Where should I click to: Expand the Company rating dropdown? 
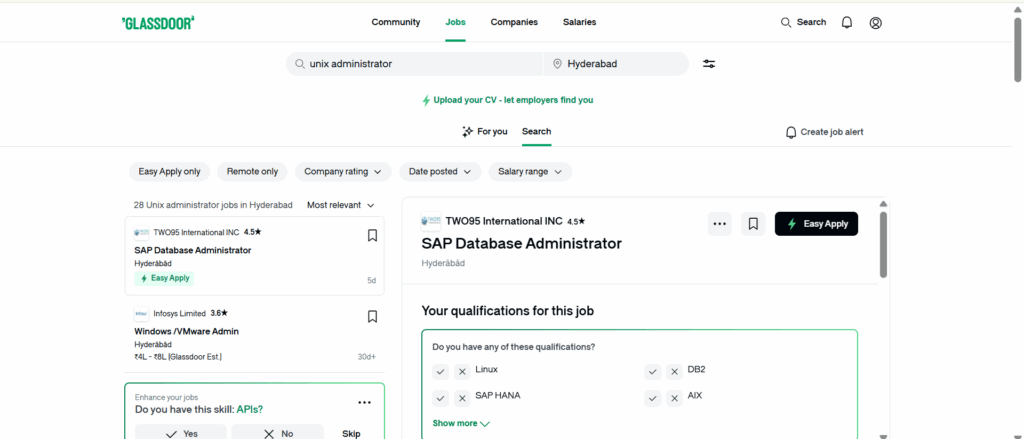[x=342, y=171]
